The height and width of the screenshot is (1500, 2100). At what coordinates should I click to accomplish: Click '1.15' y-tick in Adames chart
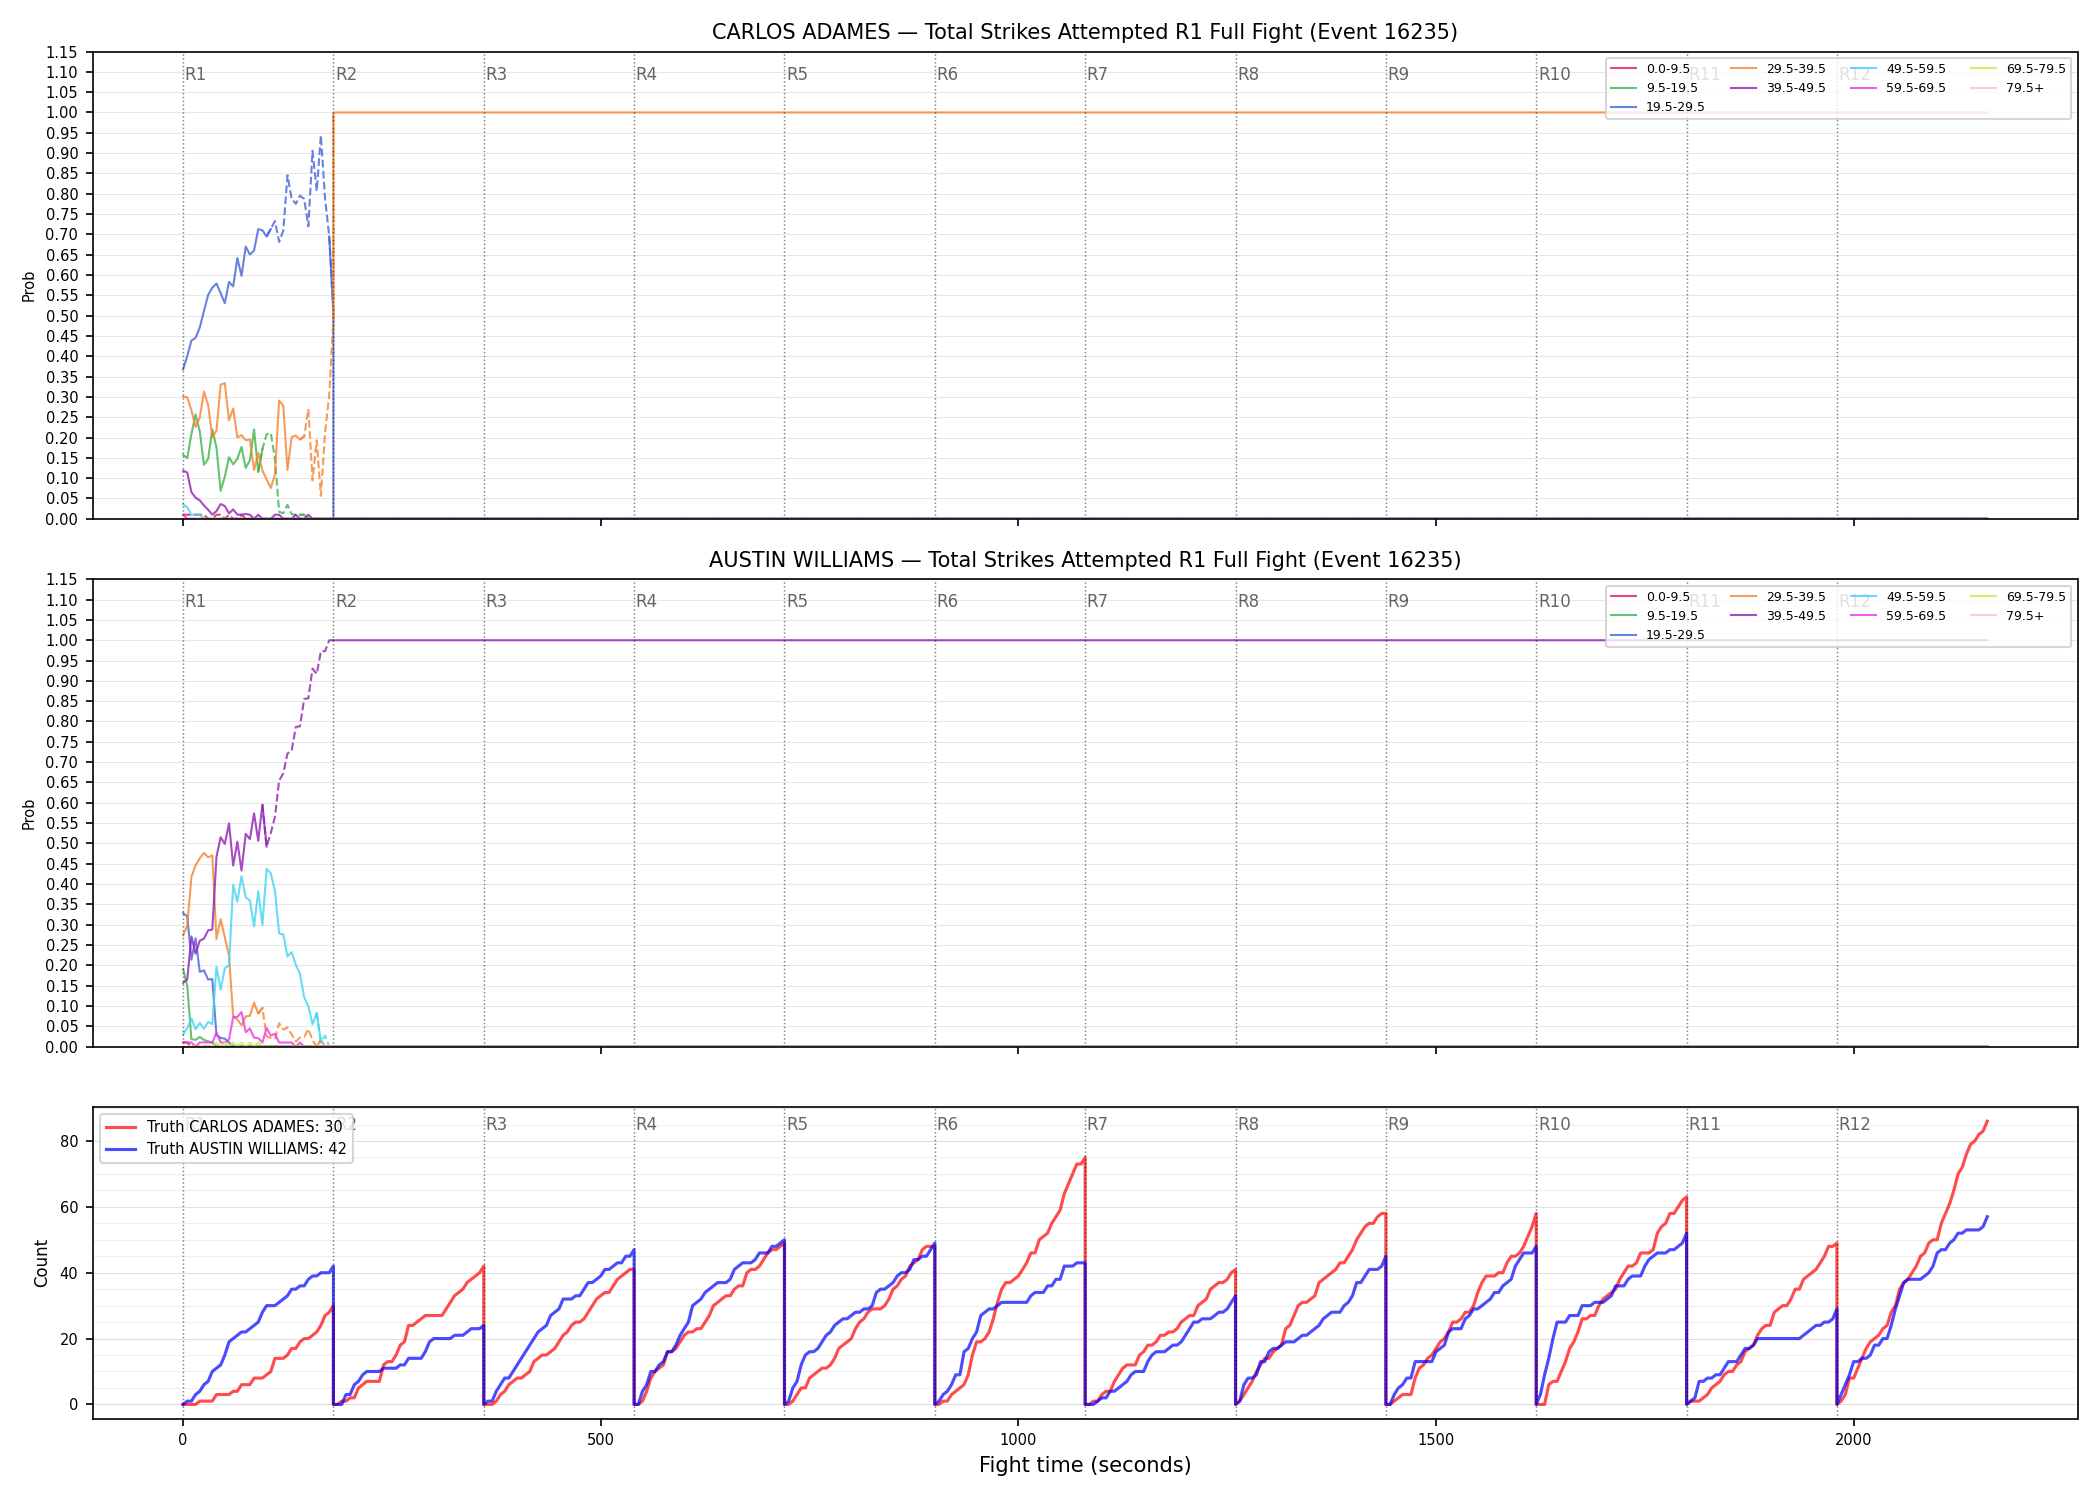62,52
